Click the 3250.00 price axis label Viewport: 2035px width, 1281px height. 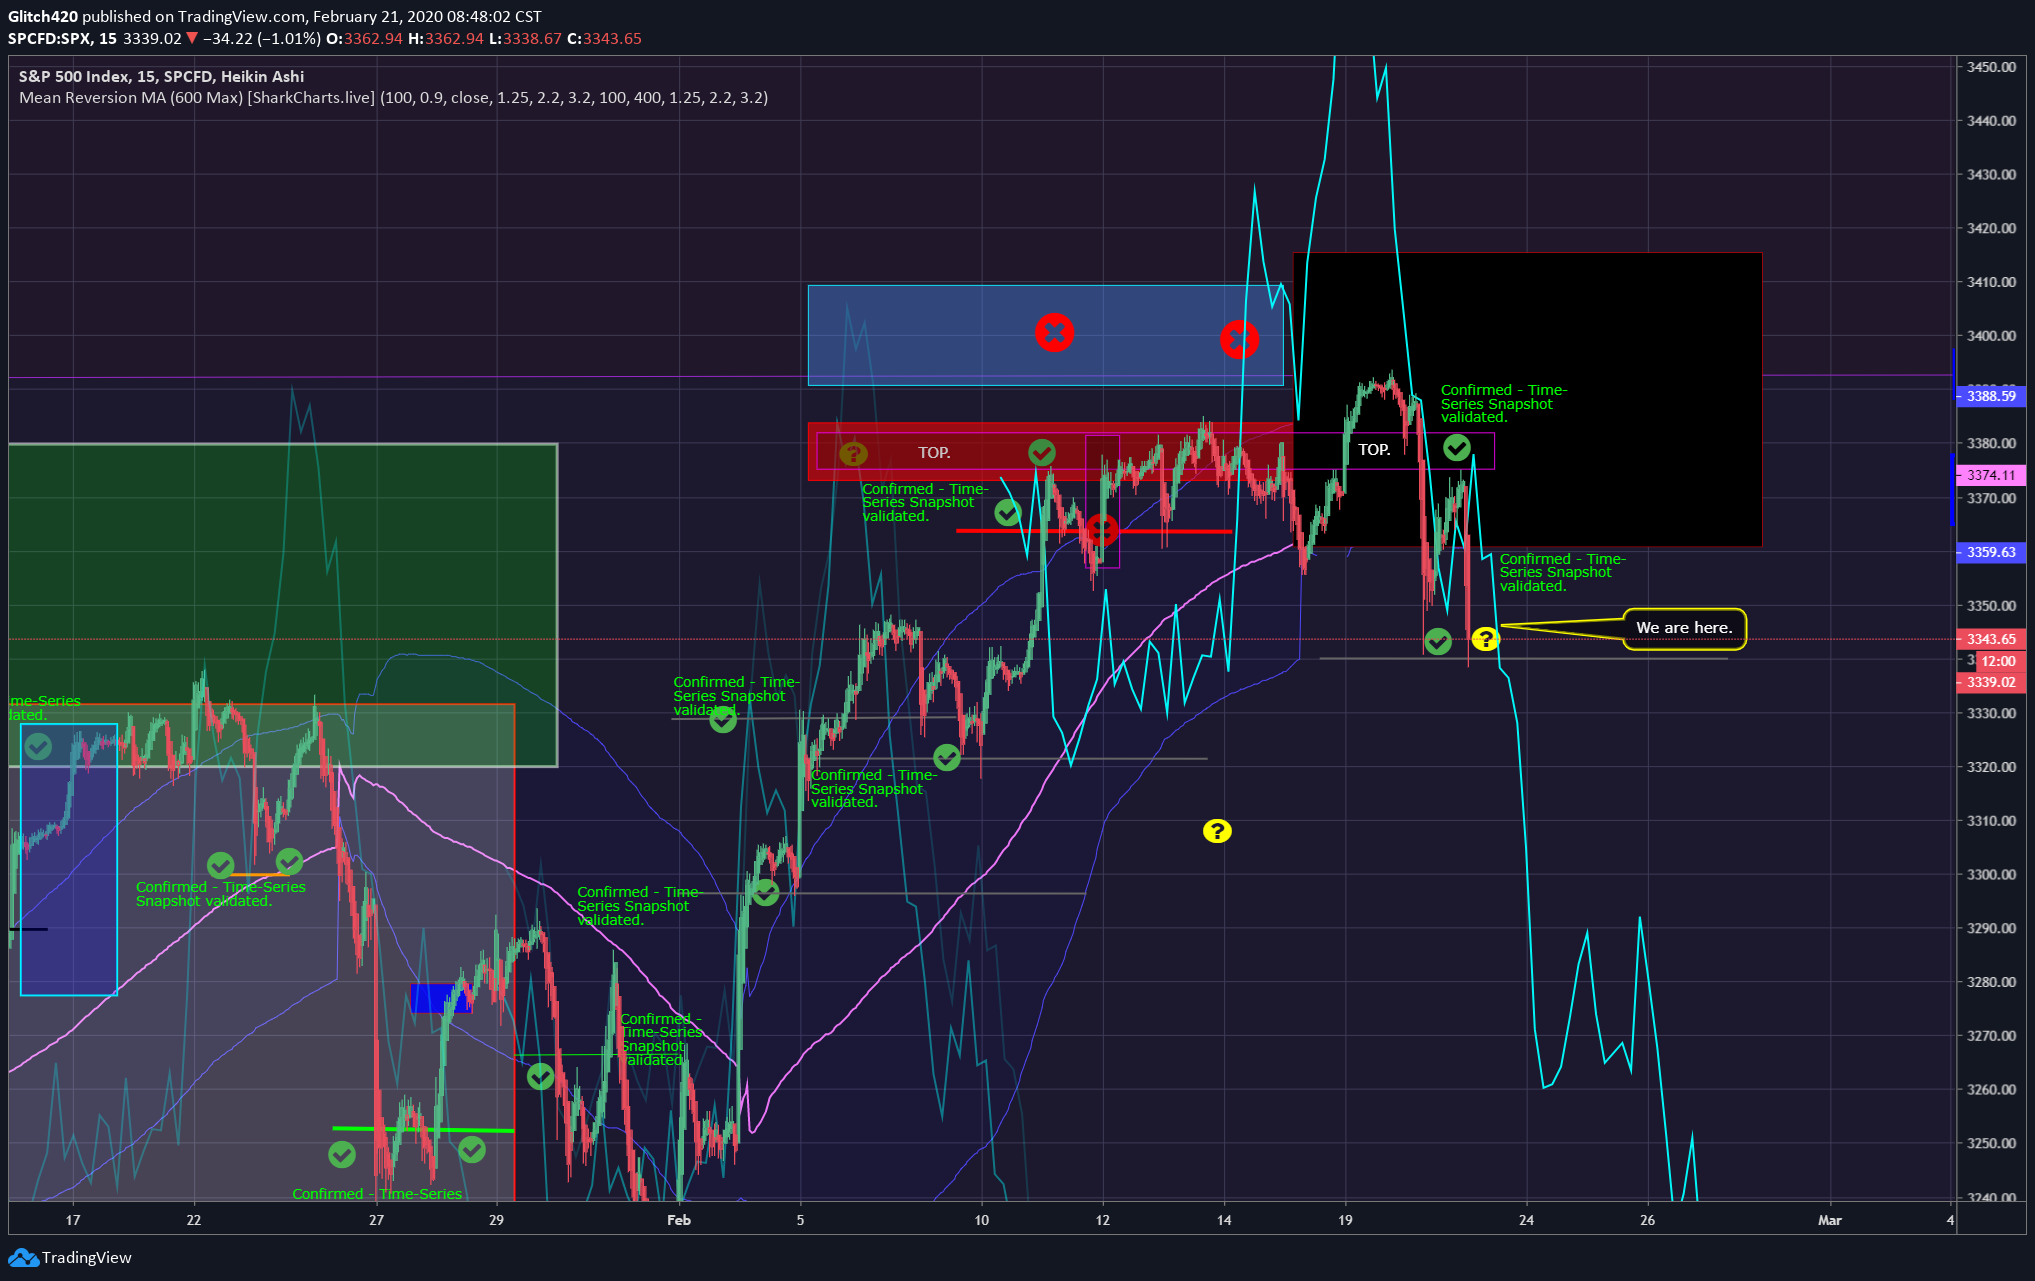tap(1991, 1143)
